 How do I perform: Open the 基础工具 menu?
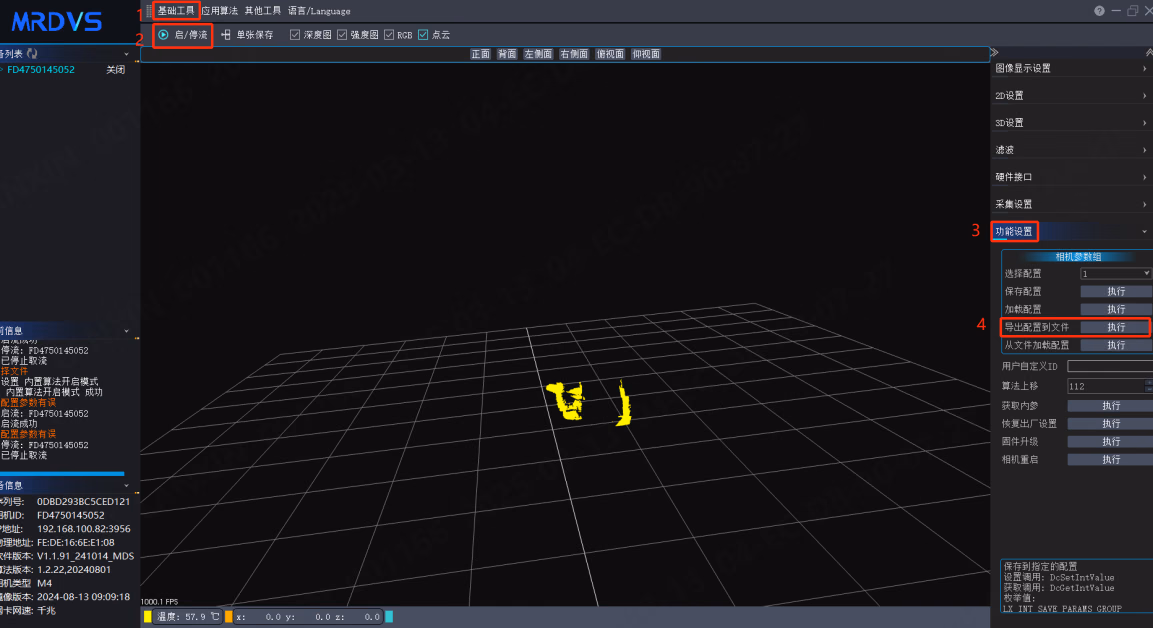click(x=176, y=11)
